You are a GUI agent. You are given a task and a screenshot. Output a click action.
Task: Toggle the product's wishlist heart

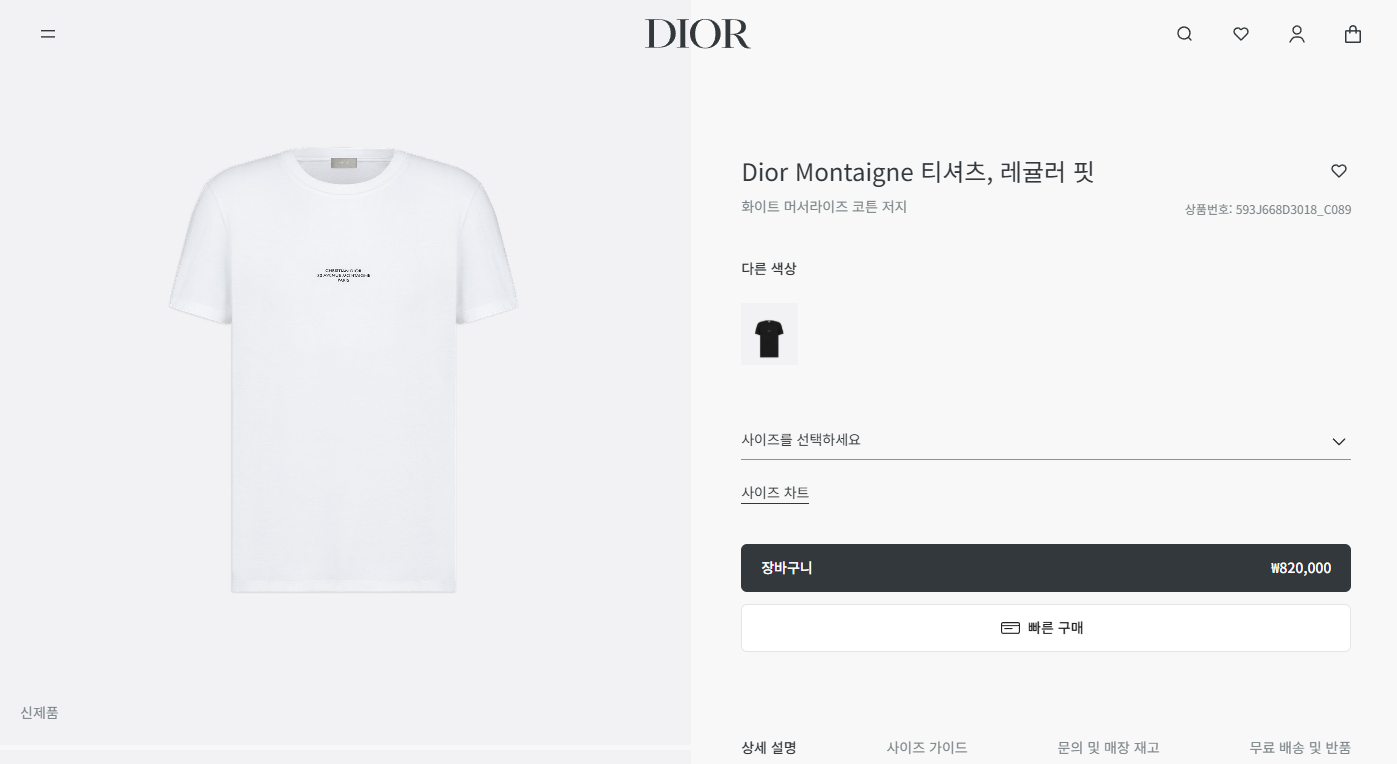coord(1339,171)
